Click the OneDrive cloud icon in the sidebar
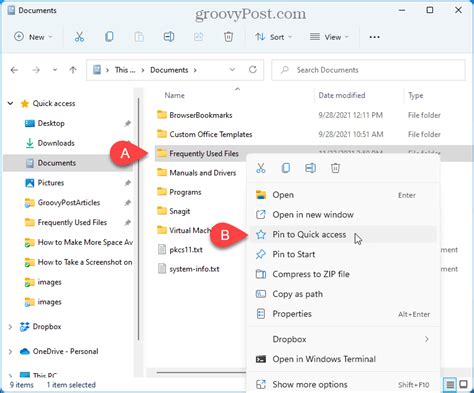 [25, 351]
